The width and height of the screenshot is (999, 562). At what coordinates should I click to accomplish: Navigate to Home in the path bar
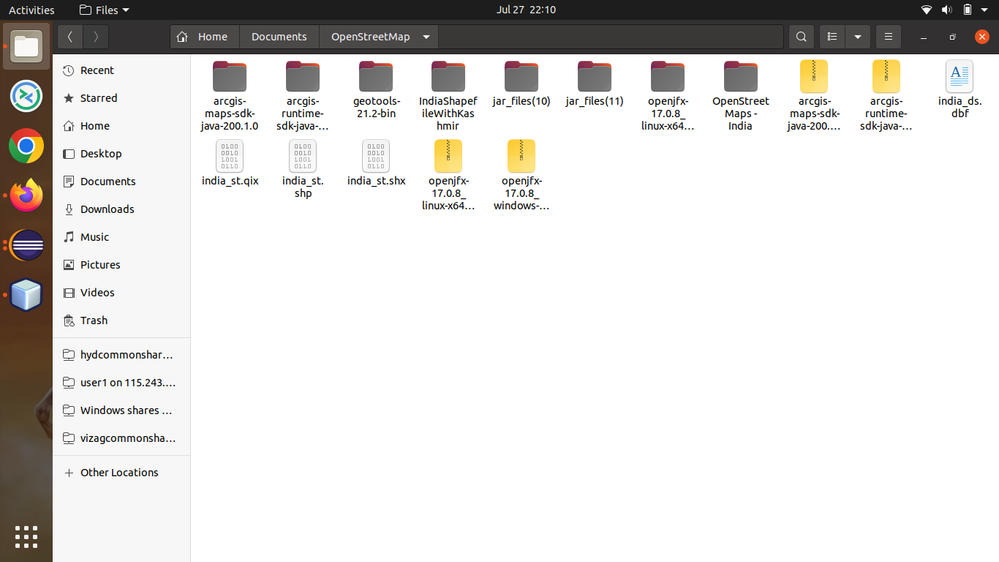[x=205, y=37]
